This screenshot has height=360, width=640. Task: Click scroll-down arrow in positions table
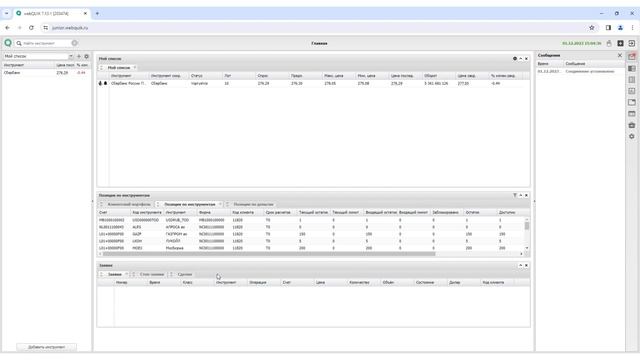(x=527, y=248)
